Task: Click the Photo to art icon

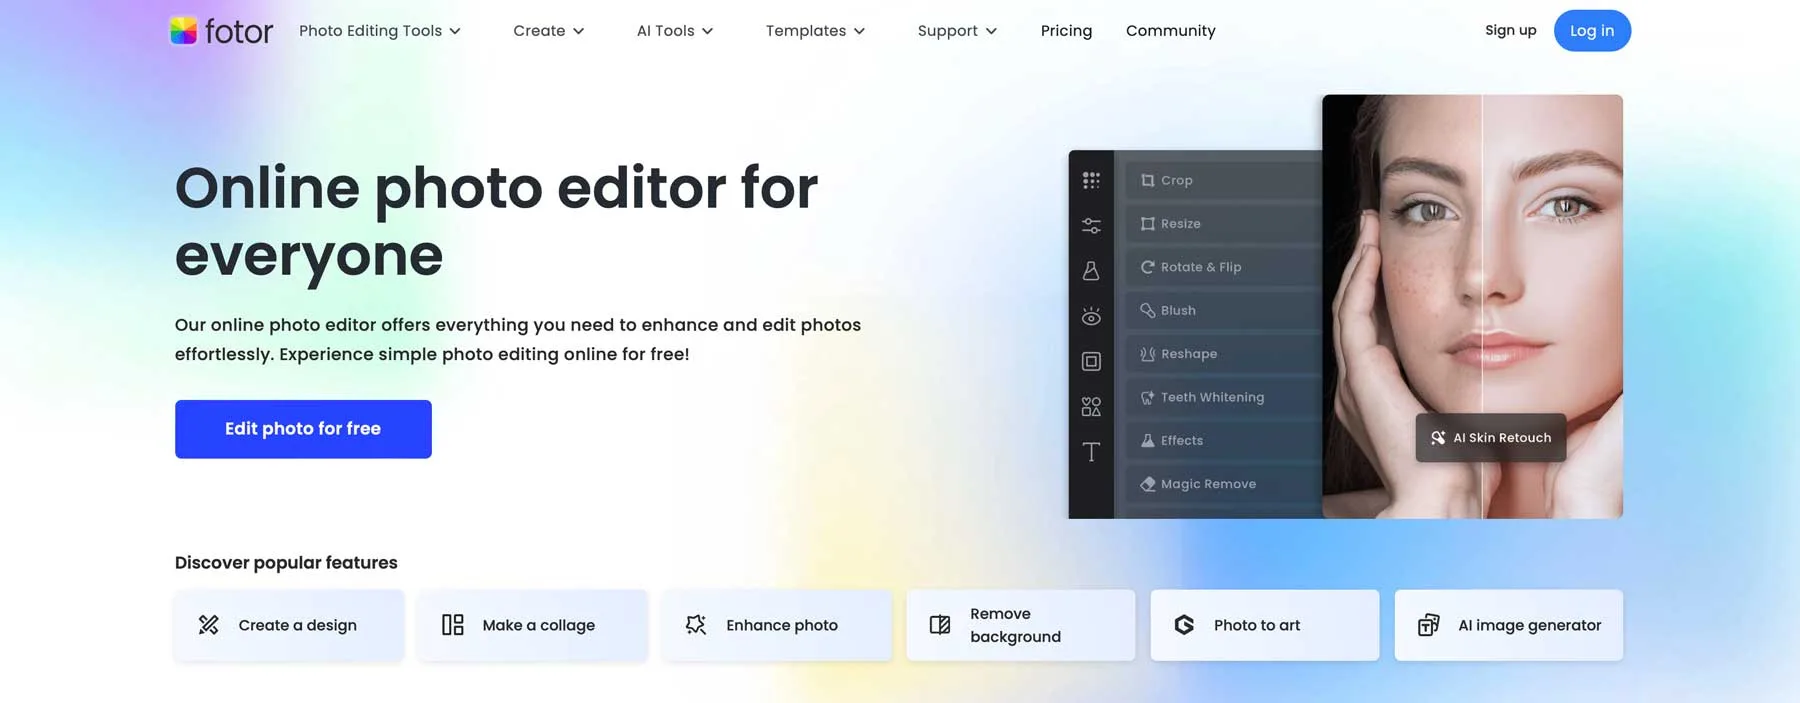Action: (1184, 625)
